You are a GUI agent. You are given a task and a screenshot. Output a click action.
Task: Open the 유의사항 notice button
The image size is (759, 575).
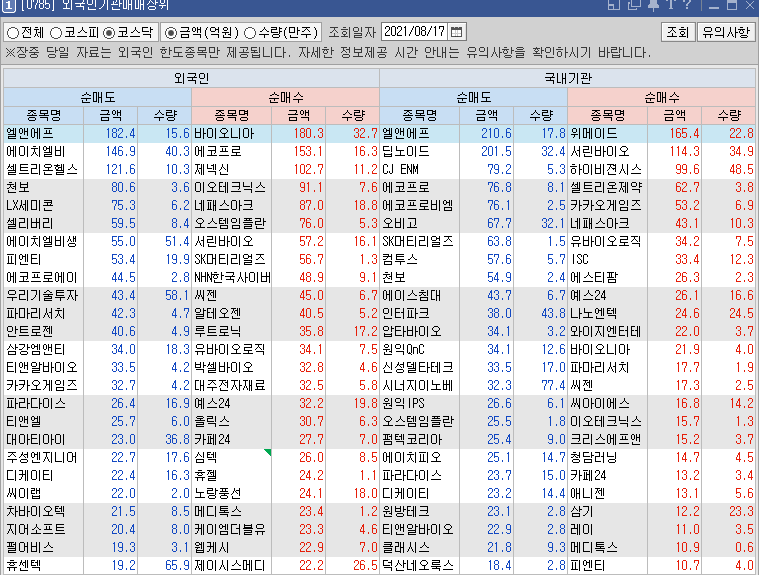tap(726, 32)
